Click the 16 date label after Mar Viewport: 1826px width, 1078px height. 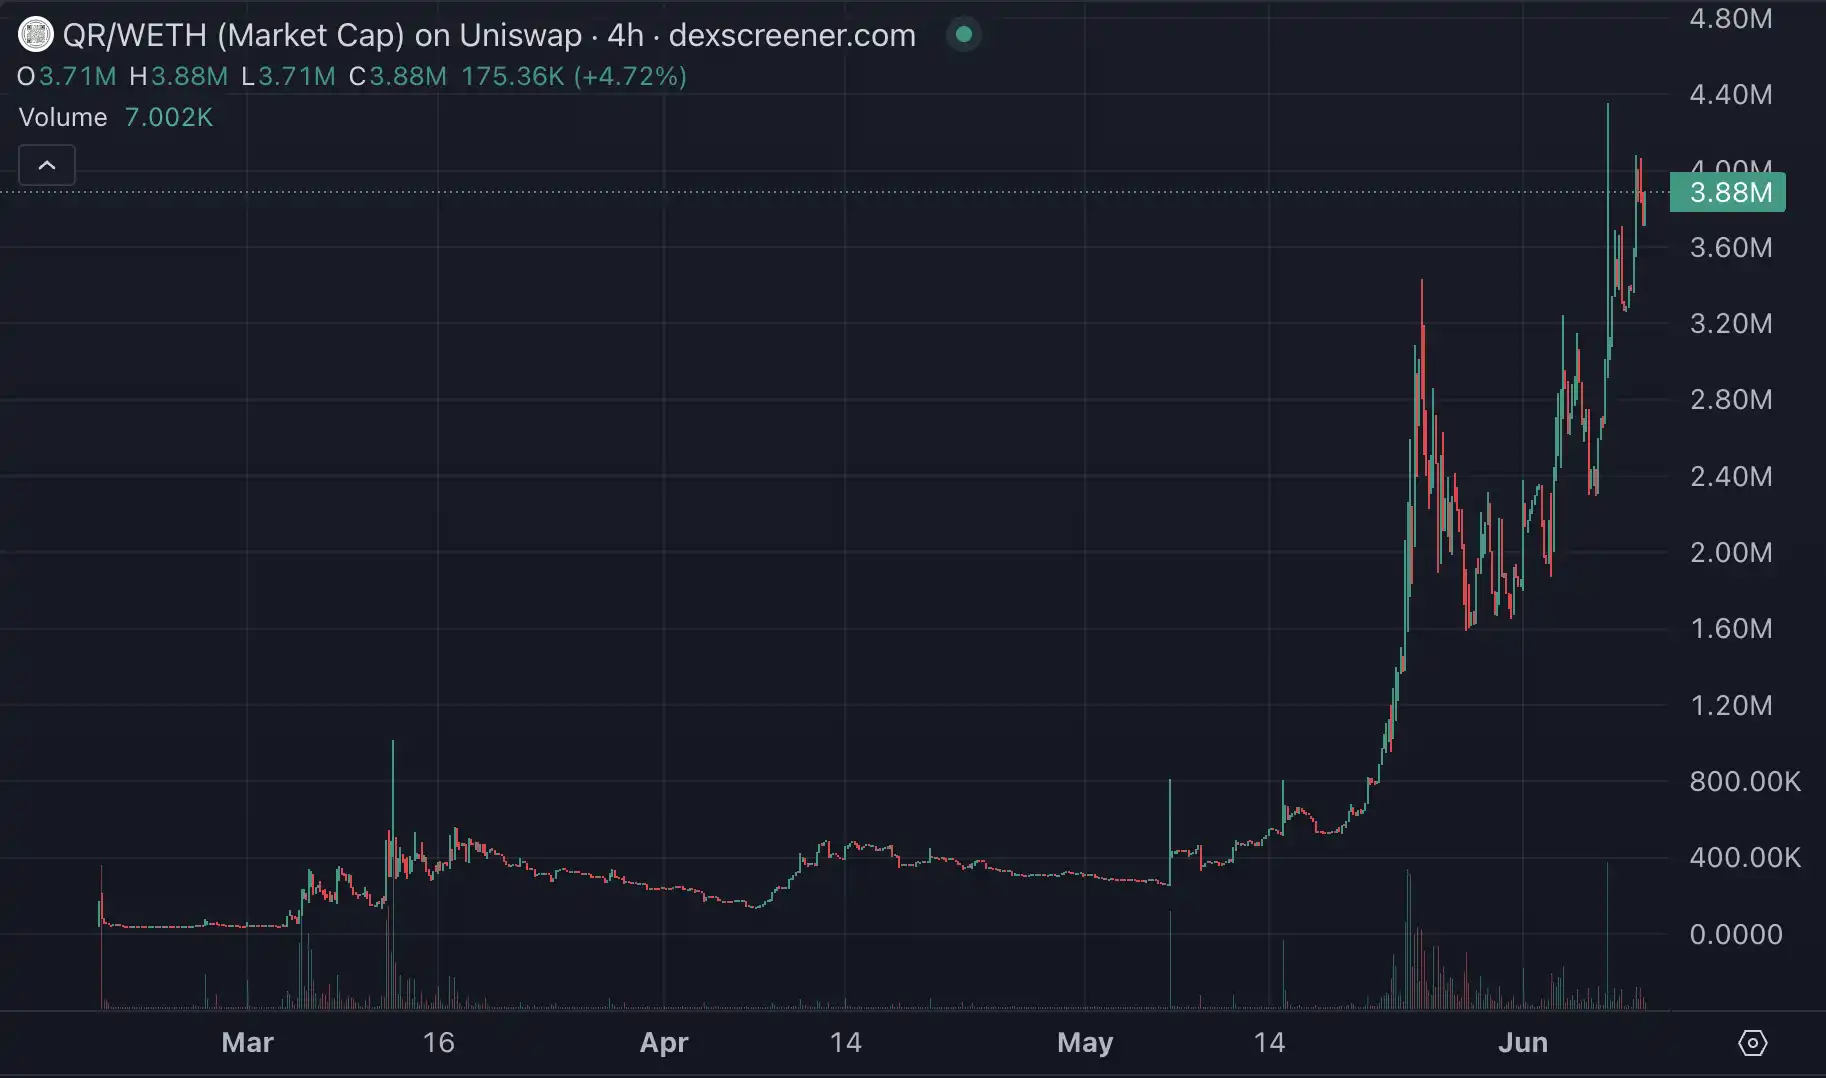click(x=438, y=1043)
